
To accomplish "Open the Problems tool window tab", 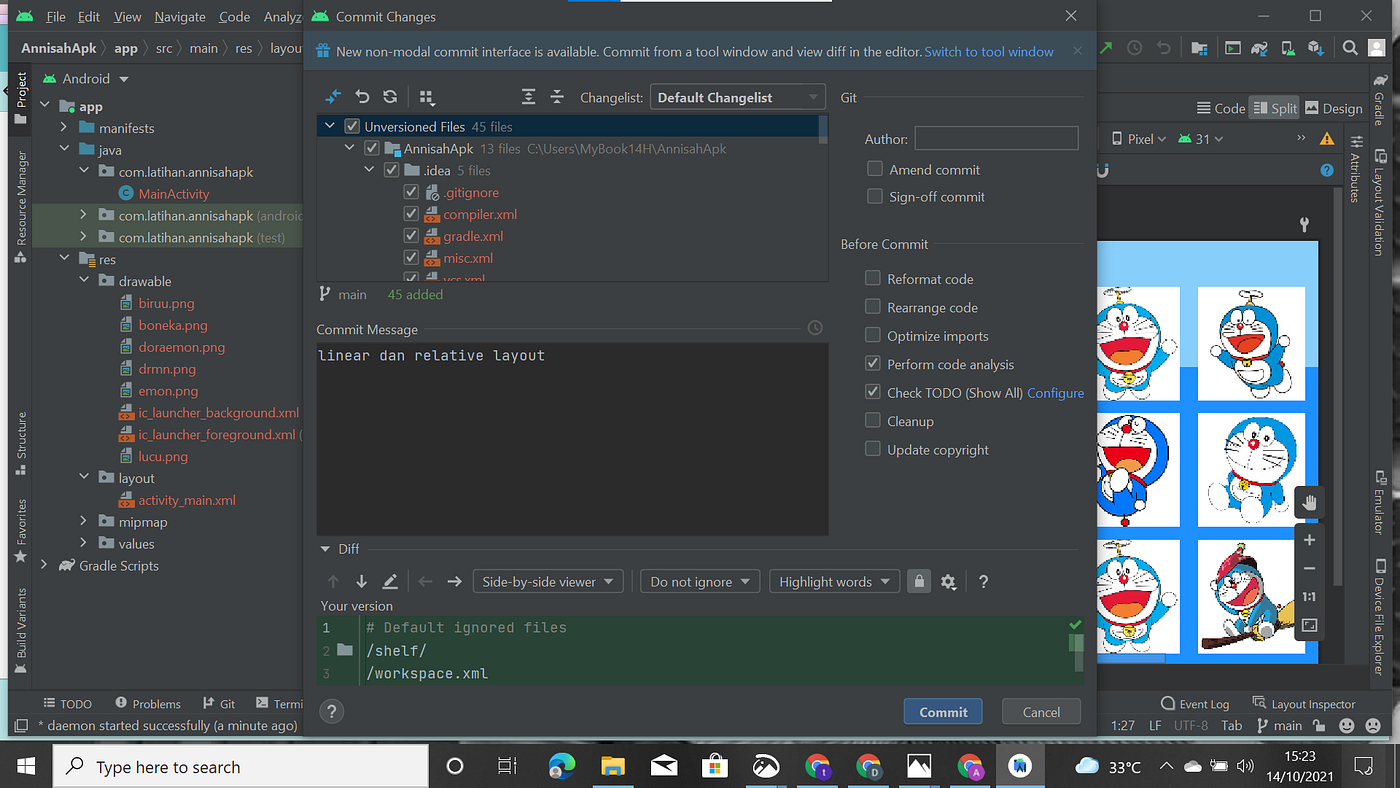I will [148, 703].
